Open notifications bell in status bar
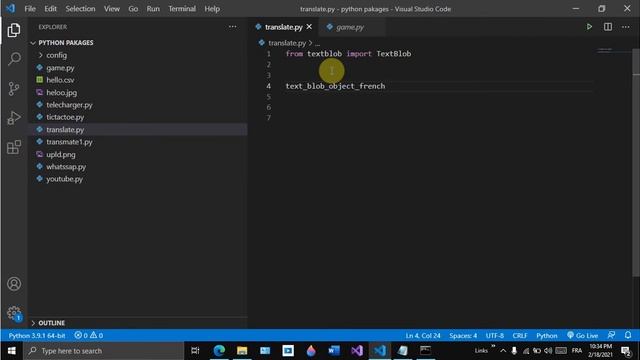Screen dimensions: 640x360 tap(628, 336)
